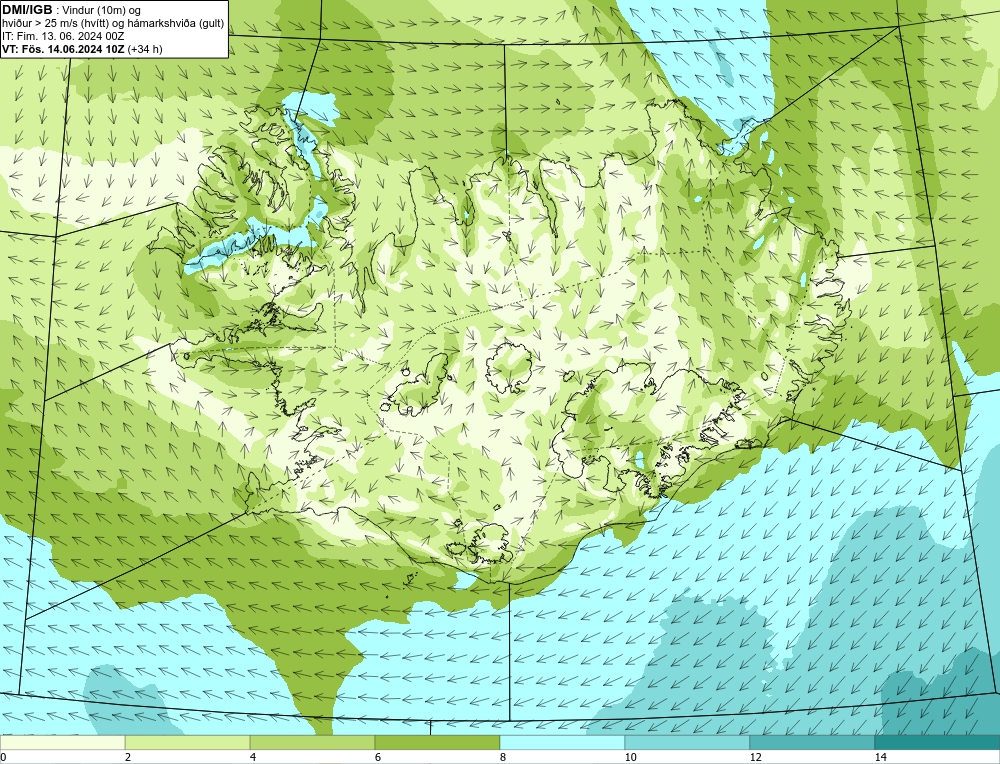Click the legend label 10
The image size is (1000, 764).
pos(630,757)
